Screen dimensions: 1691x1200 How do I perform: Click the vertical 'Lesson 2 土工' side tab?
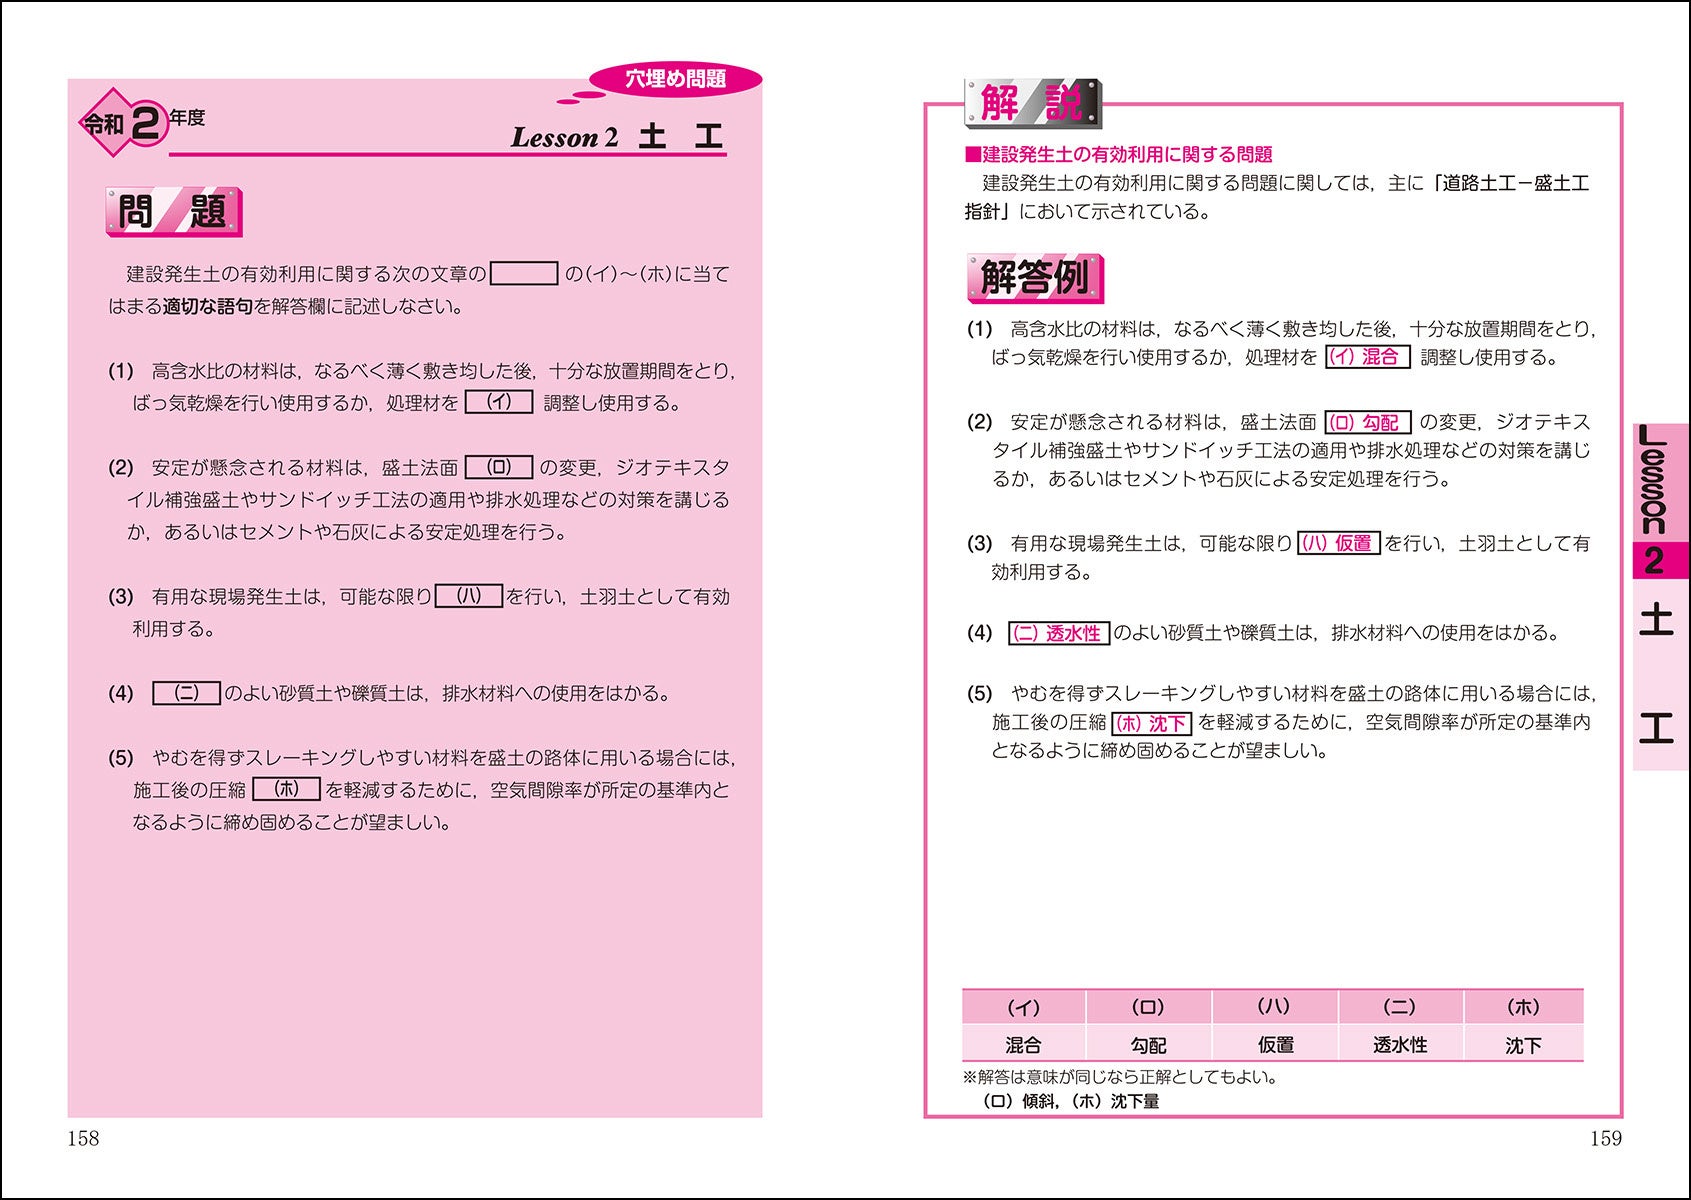(1659, 596)
